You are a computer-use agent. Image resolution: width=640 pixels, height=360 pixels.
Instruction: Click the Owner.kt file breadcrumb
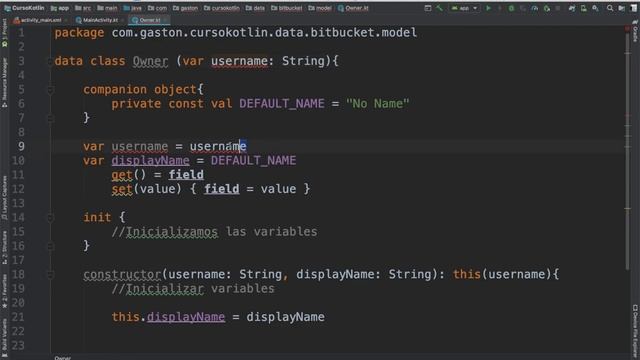pos(353,8)
